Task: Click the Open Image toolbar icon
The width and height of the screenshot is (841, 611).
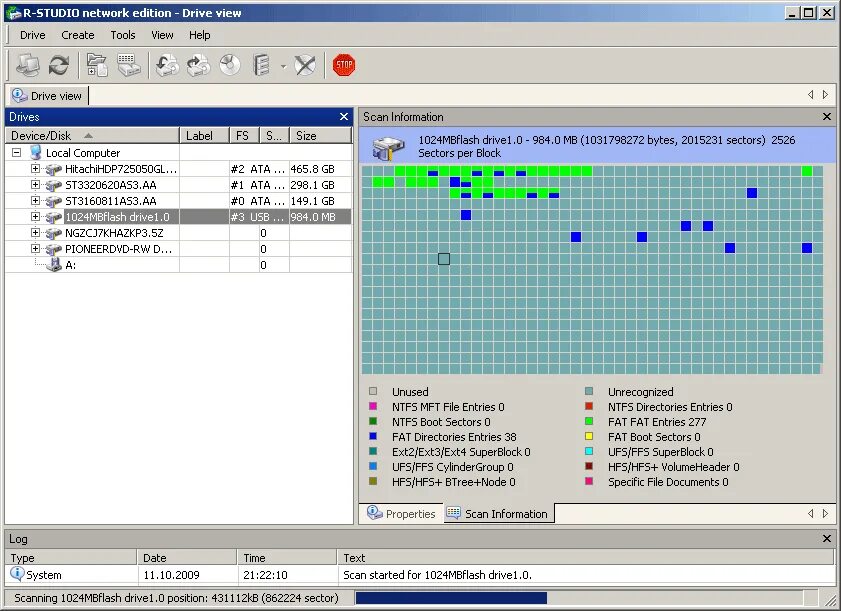Action: [167, 65]
